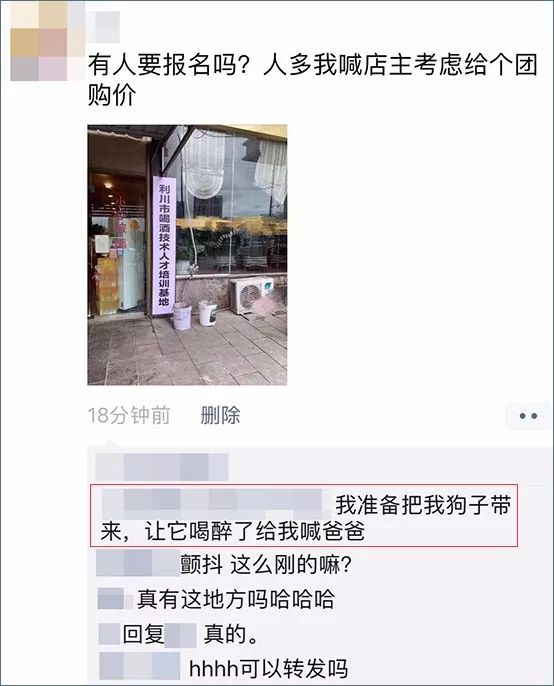Click the 删除 delete link
Viewport: 554px width, 686px height.
click(x=220, y=415)
